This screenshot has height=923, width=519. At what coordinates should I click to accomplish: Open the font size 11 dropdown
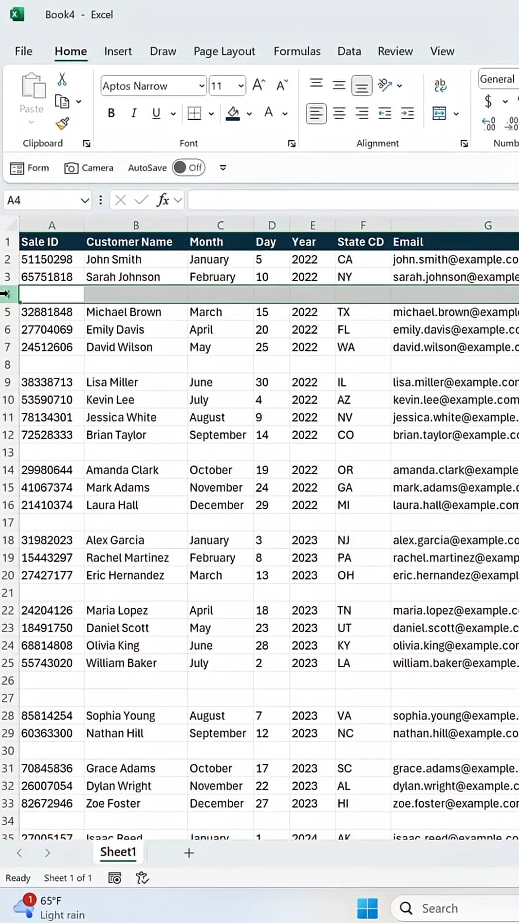(x=241, y=86)
